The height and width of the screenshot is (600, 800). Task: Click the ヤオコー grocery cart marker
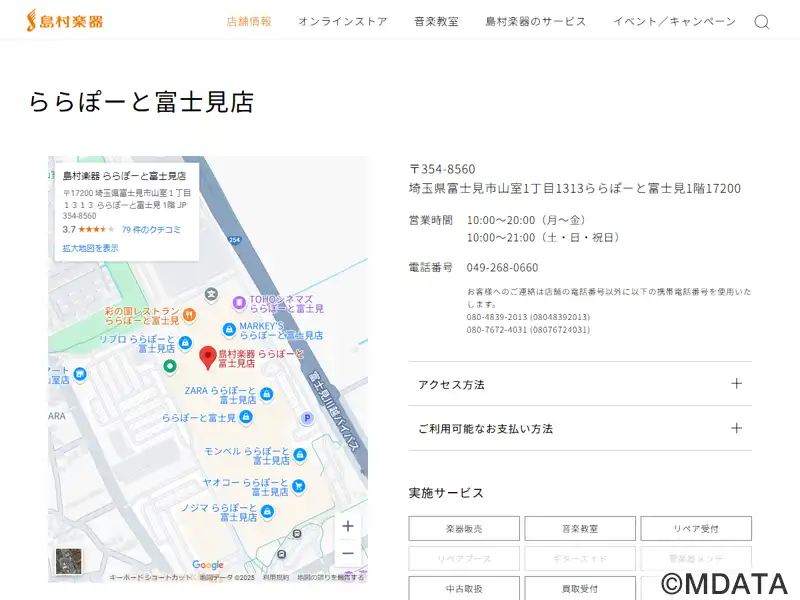pos(298,486)
